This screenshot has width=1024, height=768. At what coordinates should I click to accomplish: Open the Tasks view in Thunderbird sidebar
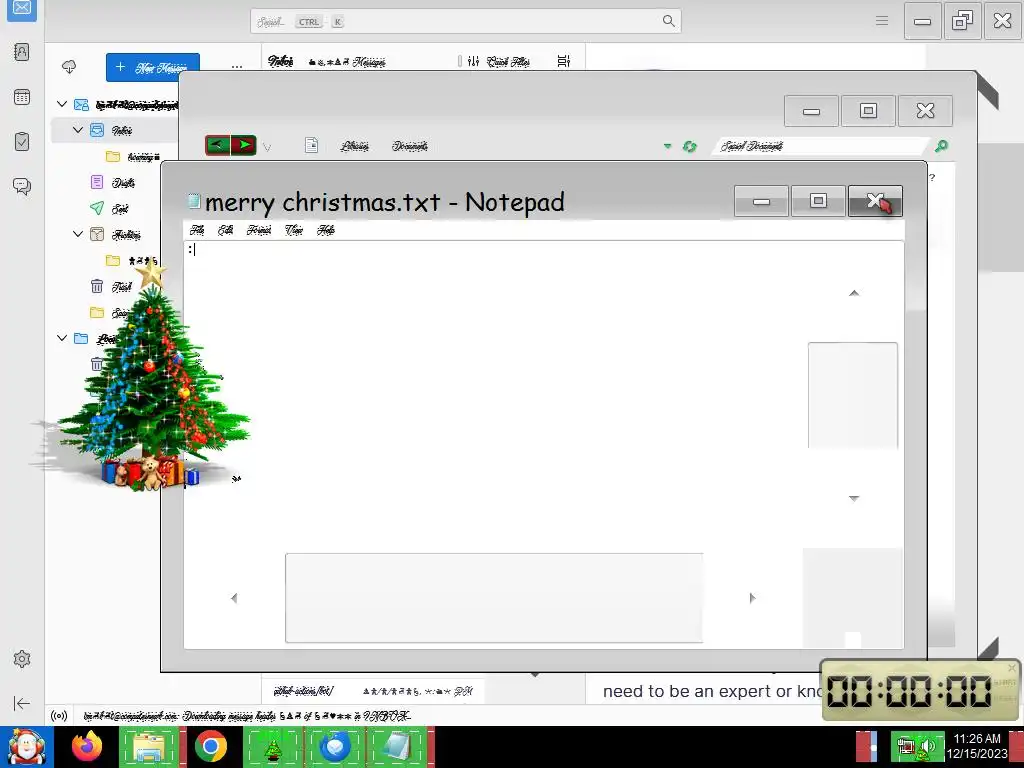(22, 141)
